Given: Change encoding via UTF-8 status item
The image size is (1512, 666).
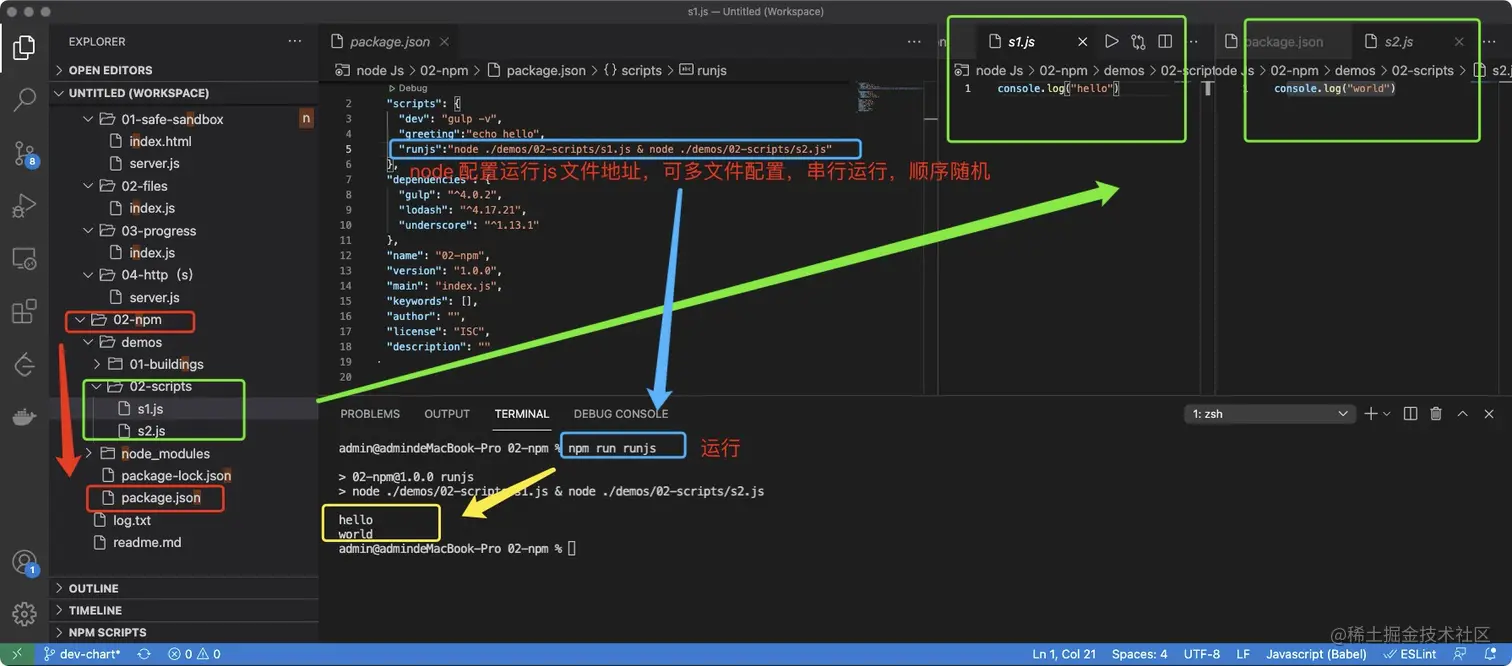Looking at the screenshot, I should coord(1201,654).
